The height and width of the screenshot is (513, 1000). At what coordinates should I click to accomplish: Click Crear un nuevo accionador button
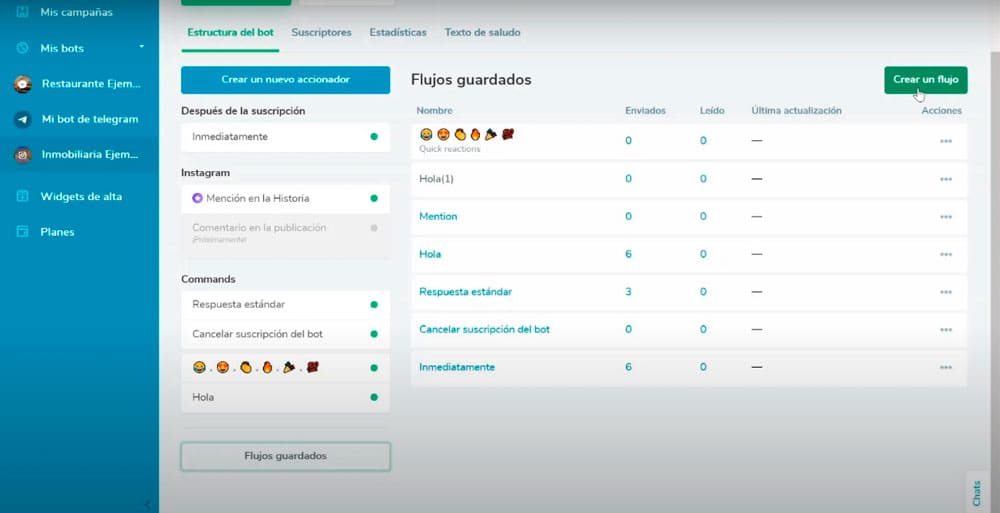point(285,80)
